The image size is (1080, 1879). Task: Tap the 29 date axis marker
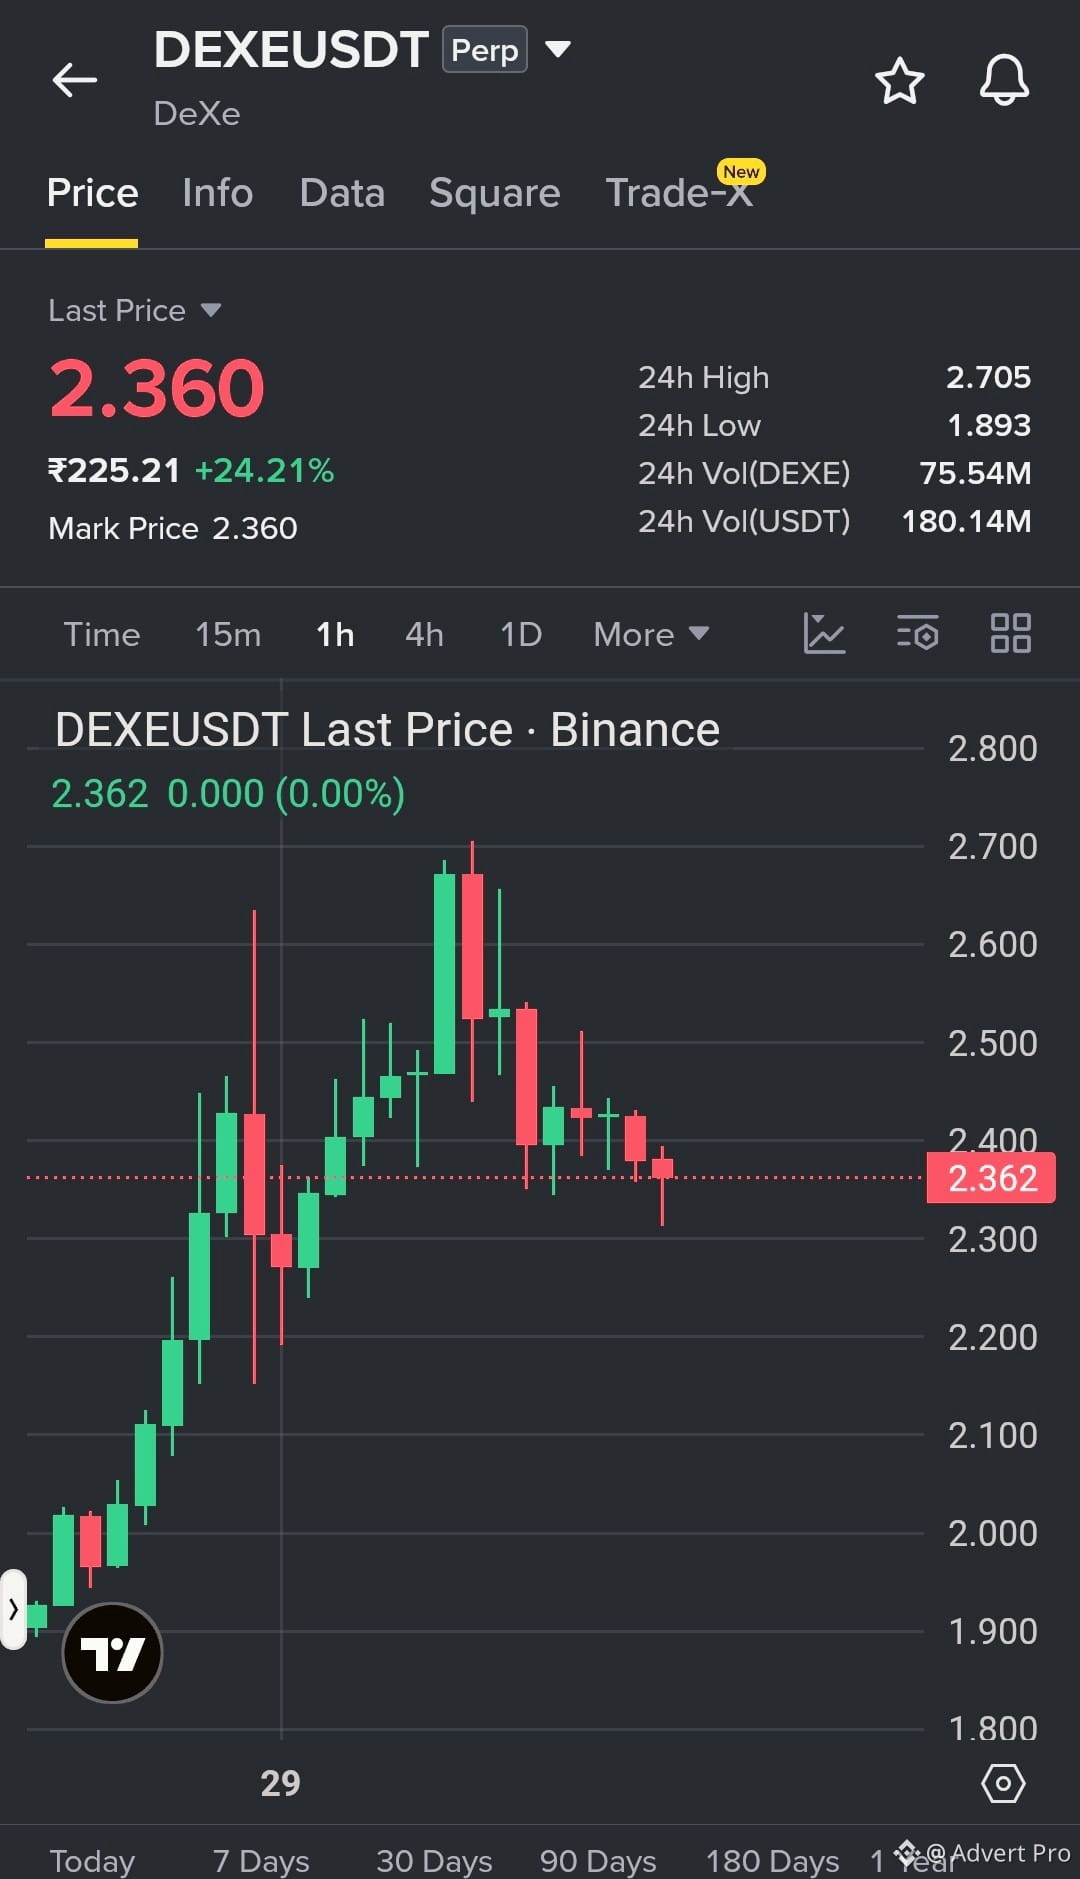(x=280, y=1782)
